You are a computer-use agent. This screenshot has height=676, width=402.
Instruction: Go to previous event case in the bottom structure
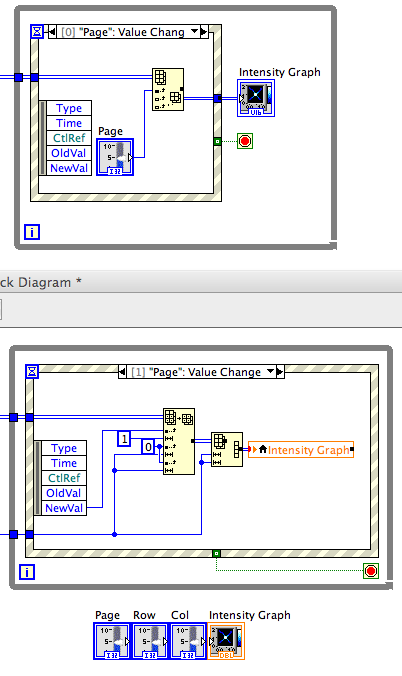tap(122, 372)
